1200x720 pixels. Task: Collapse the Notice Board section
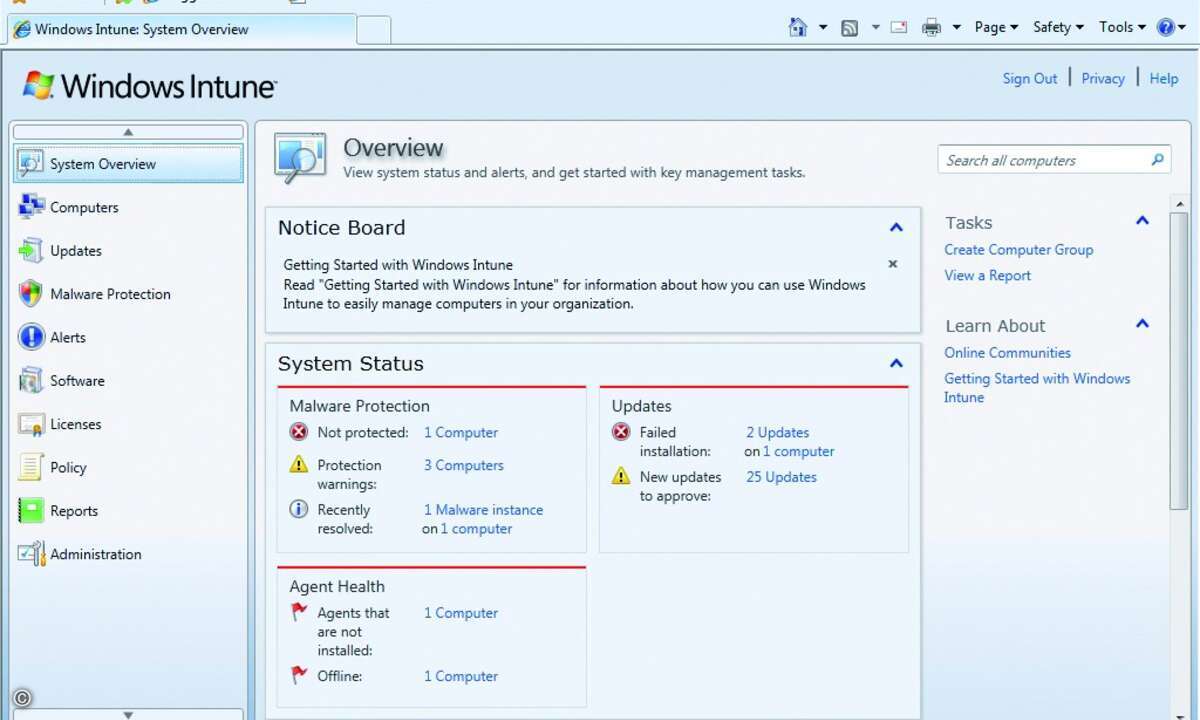click(x=897, y=228)
